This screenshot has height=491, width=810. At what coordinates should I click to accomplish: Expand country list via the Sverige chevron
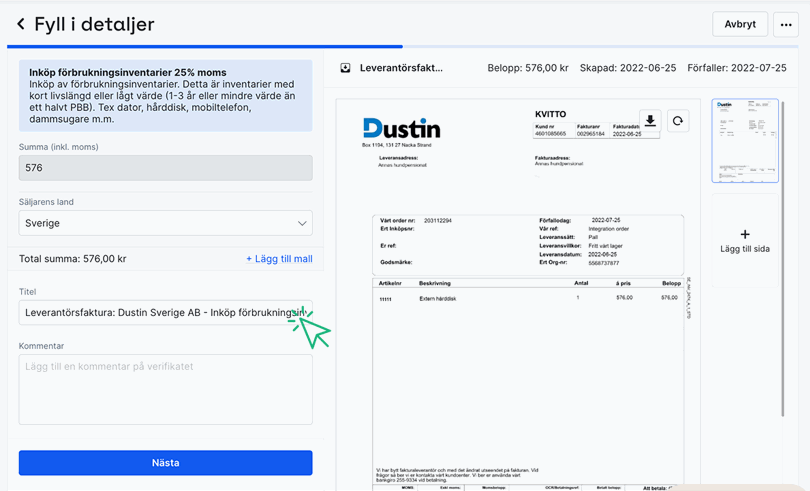click(301, 223)
